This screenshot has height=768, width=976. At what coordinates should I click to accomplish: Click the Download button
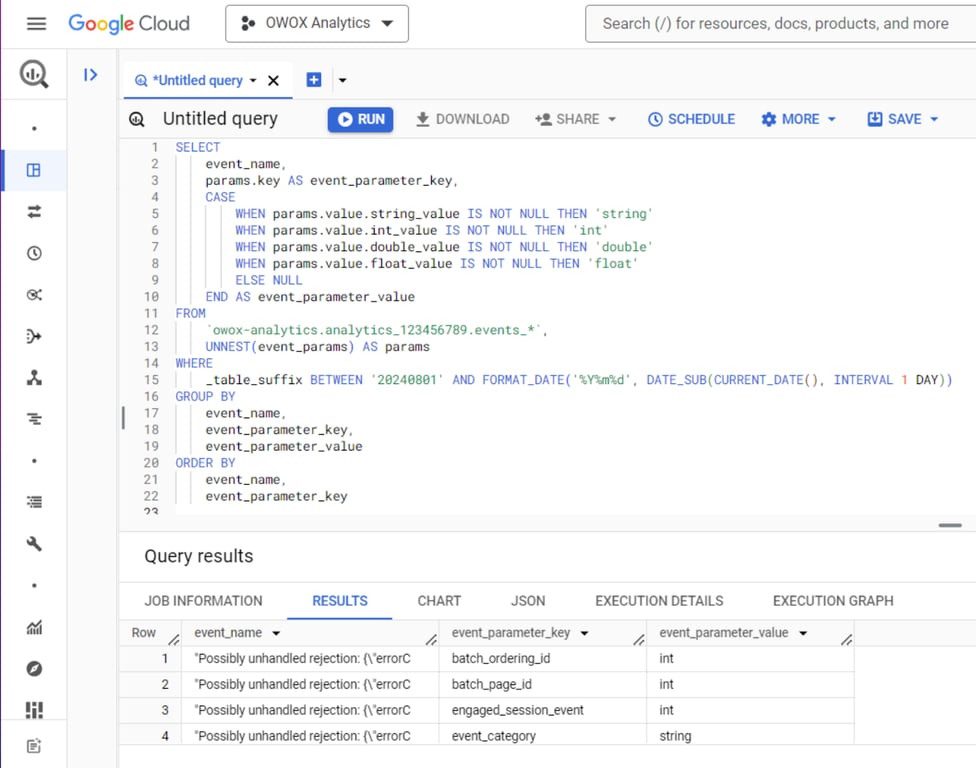point(462,119)
